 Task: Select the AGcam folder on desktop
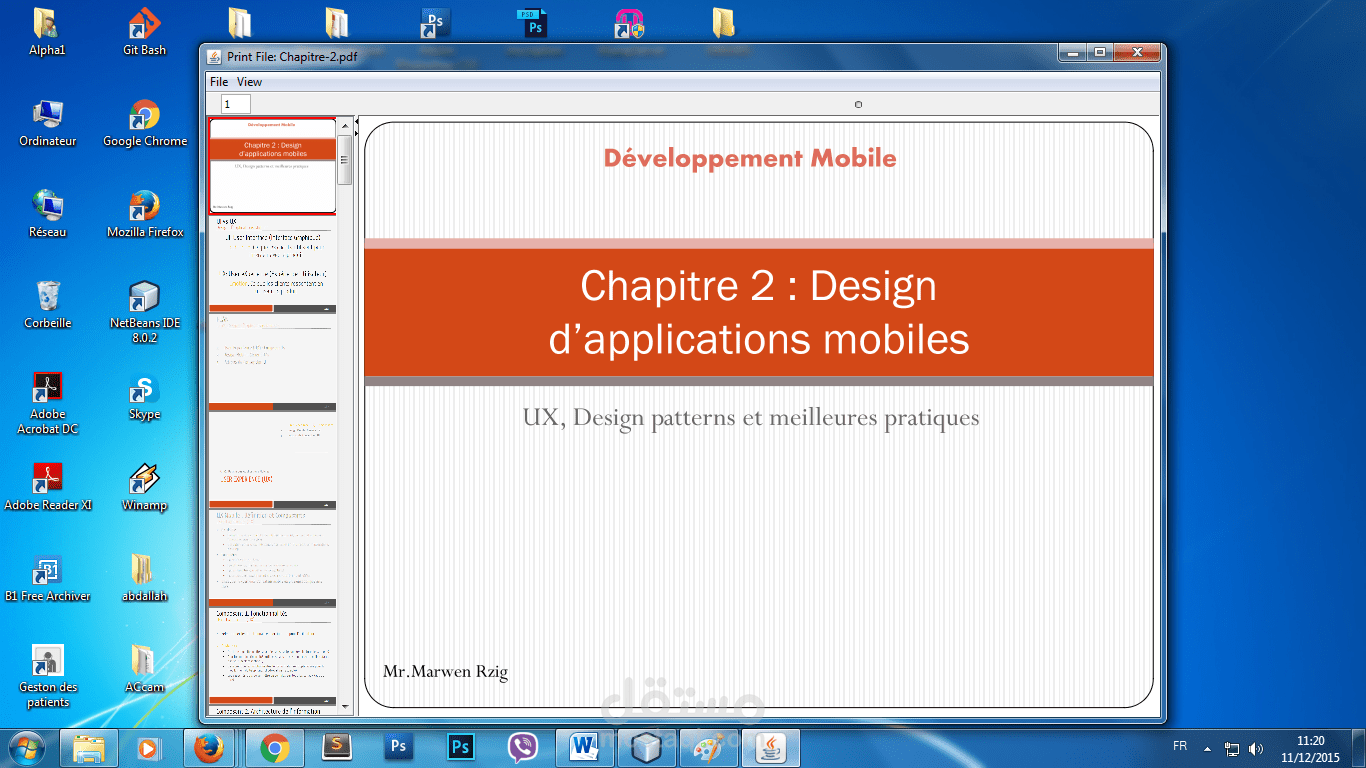(x=145, y=669)
